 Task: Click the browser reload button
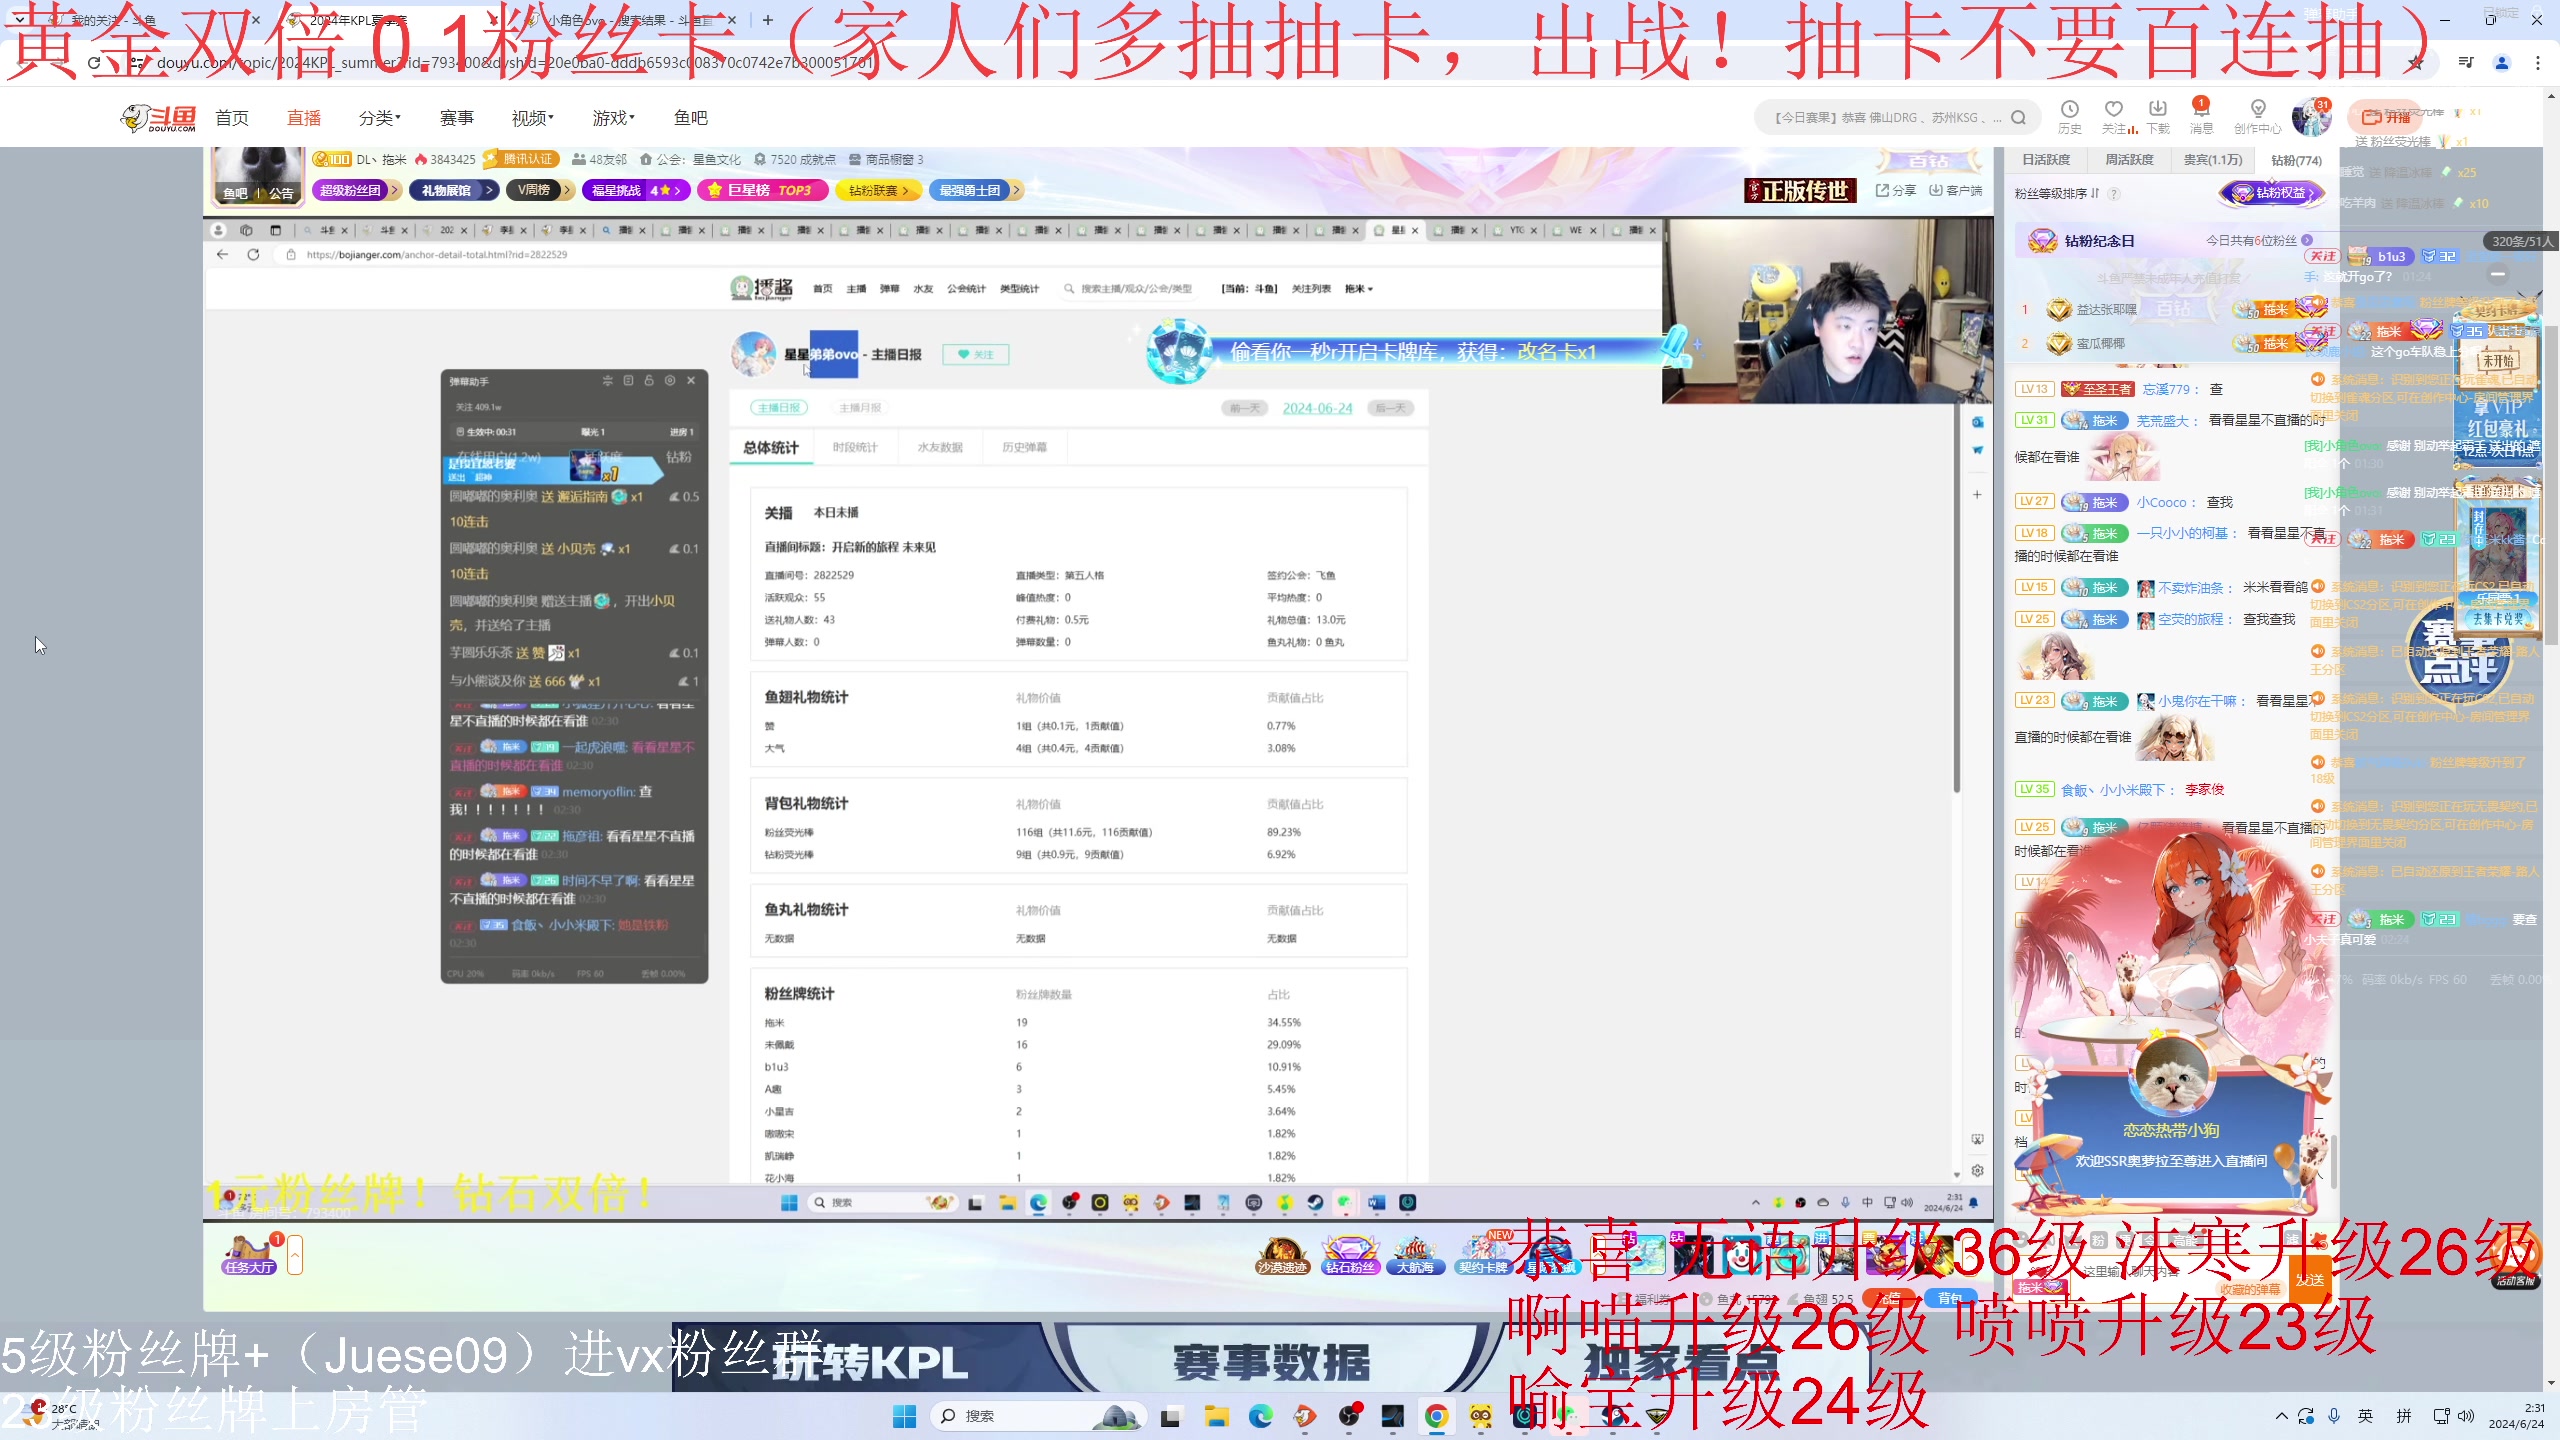[x=94, y=63]
